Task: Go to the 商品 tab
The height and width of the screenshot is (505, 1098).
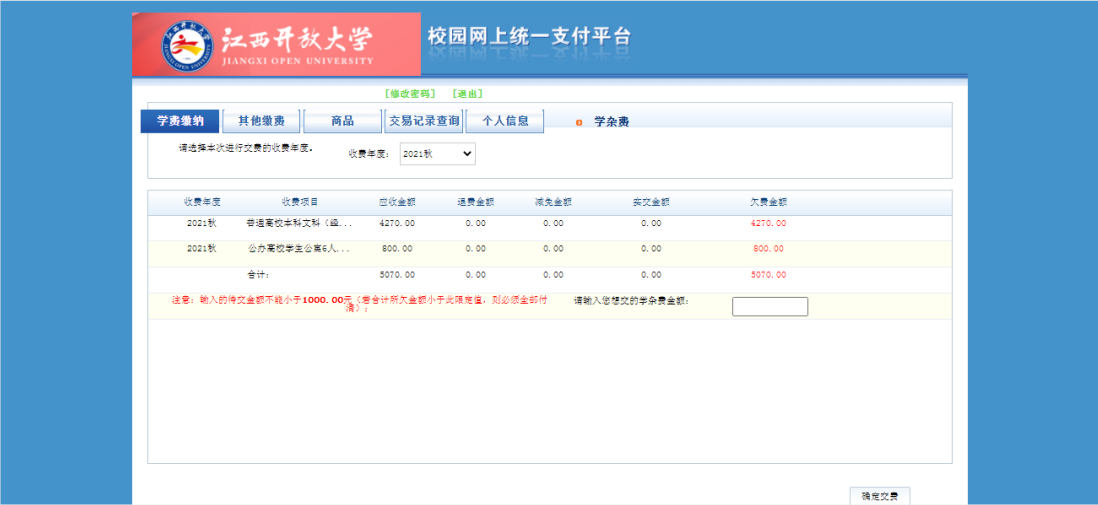Action: (342, 121)
